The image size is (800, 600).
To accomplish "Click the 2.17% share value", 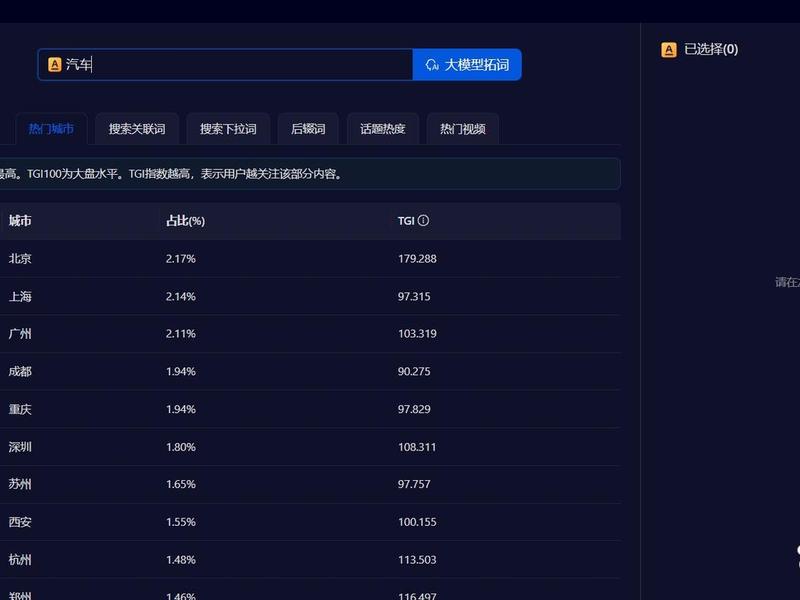I will click(x=181, y=259).
